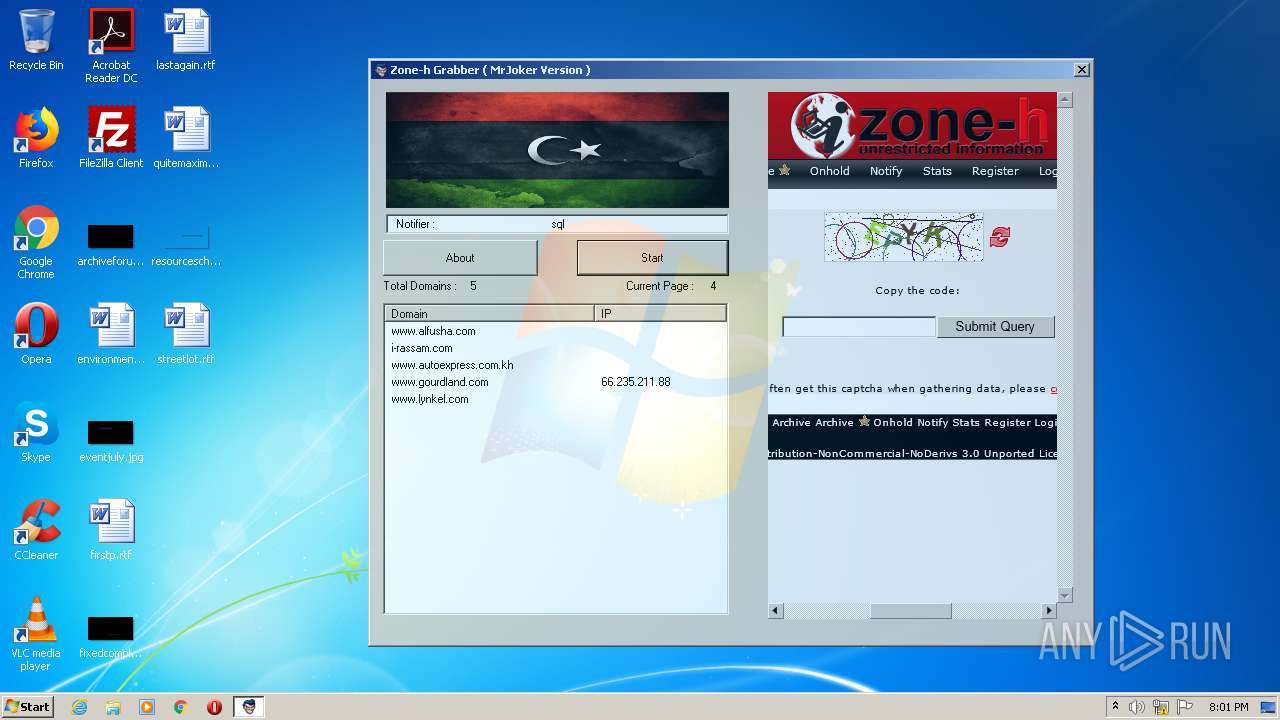Viewport: 1280px width, 720px height.
Task: Open Stats in zone-h navigation
Action: (x=937, y=171)
